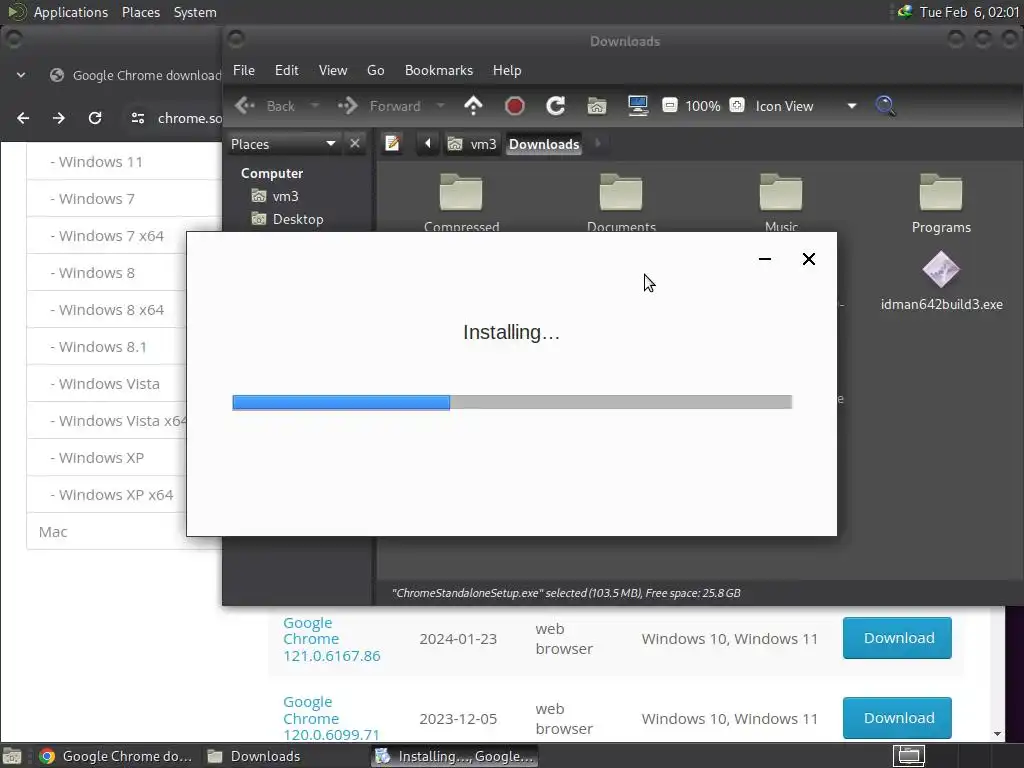This screenshot has width=1024, height=768.
Task: Switch to the Downloads taskbar window button
Action: click(x=253, y=756)
